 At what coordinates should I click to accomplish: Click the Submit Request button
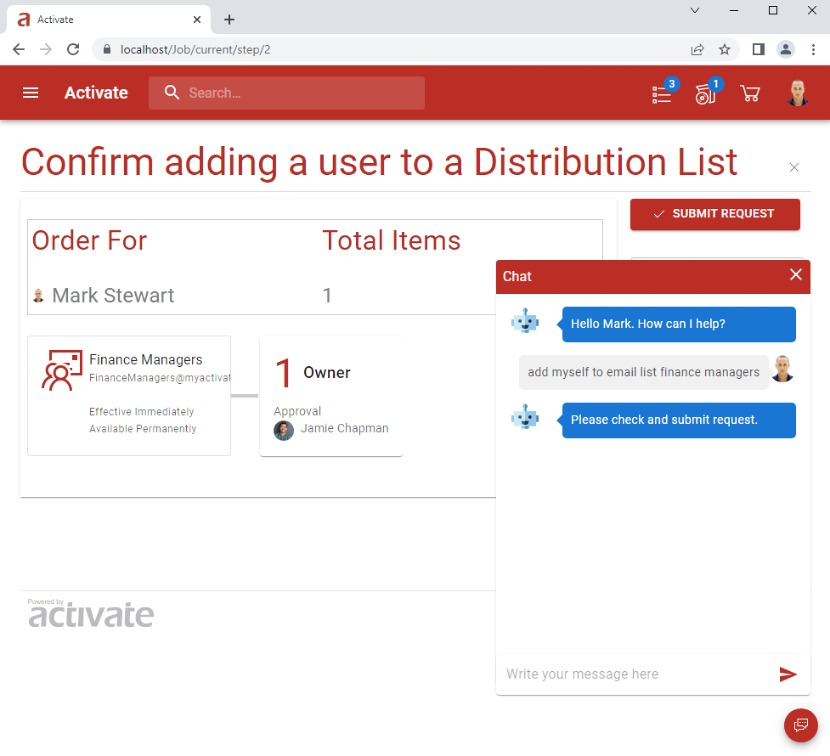click(x=715, y=214)
